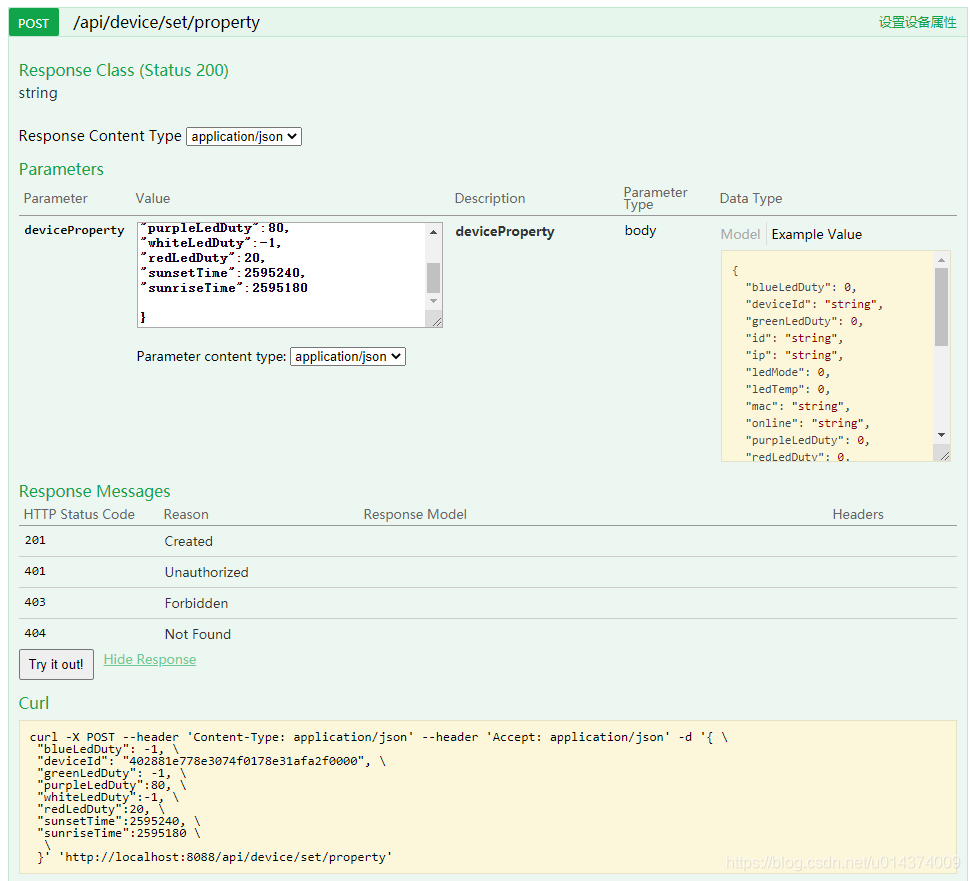Click the /api/device/set/property endpoint path

point(166,22)
